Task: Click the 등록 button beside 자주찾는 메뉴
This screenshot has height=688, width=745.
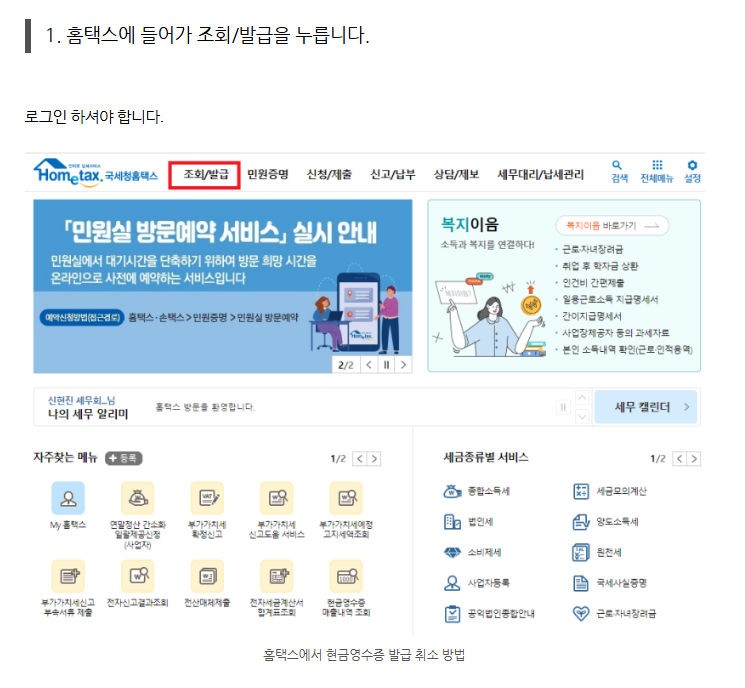Action: coord(124,458)
